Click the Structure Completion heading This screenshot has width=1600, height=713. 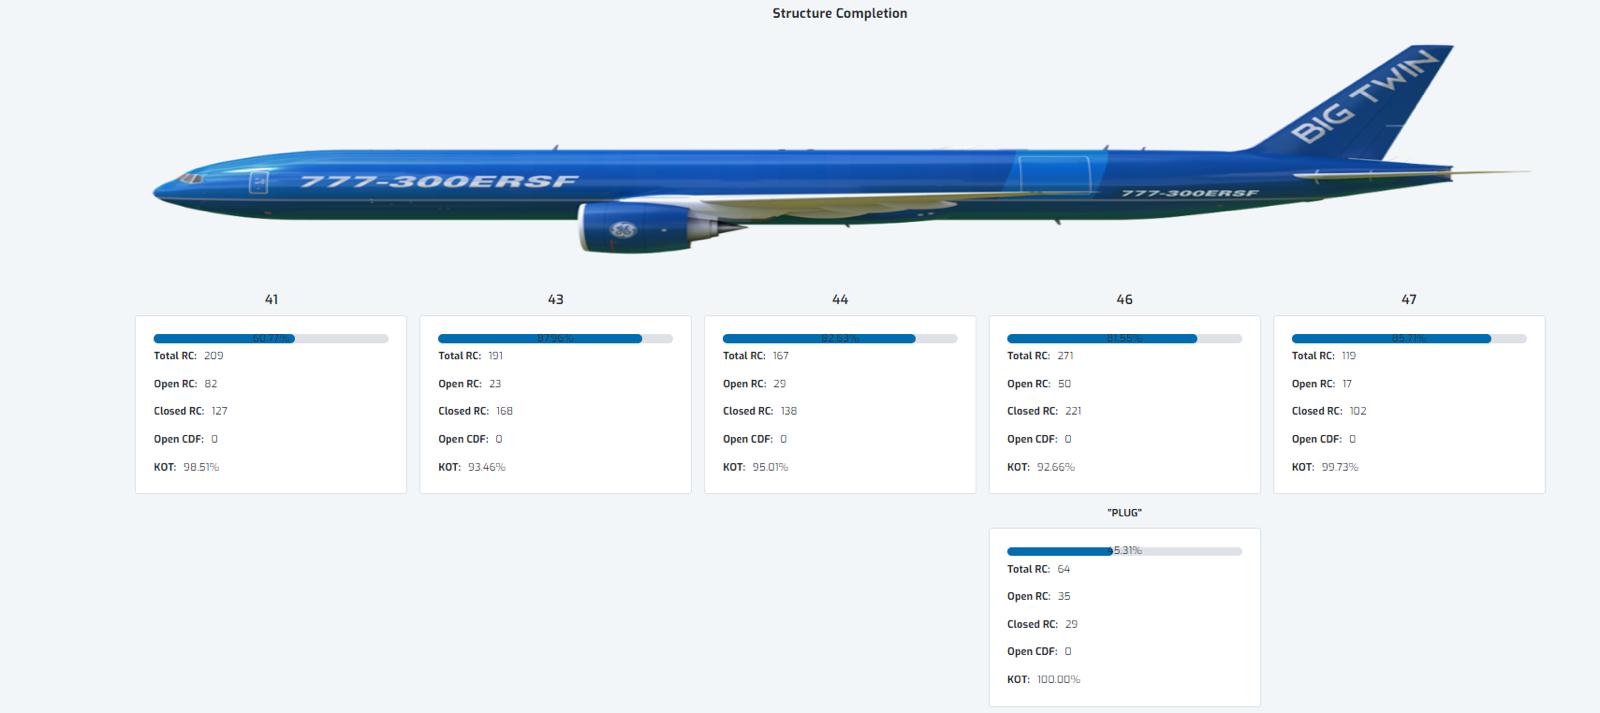click(840, 13)
